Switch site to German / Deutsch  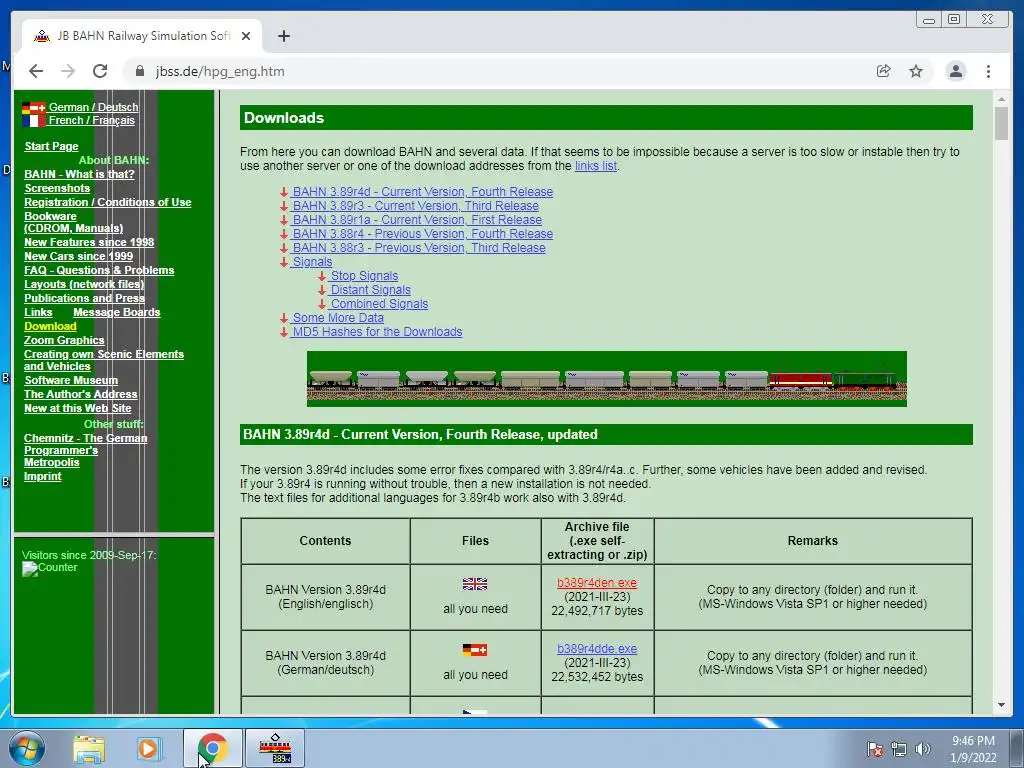point(93,107)
